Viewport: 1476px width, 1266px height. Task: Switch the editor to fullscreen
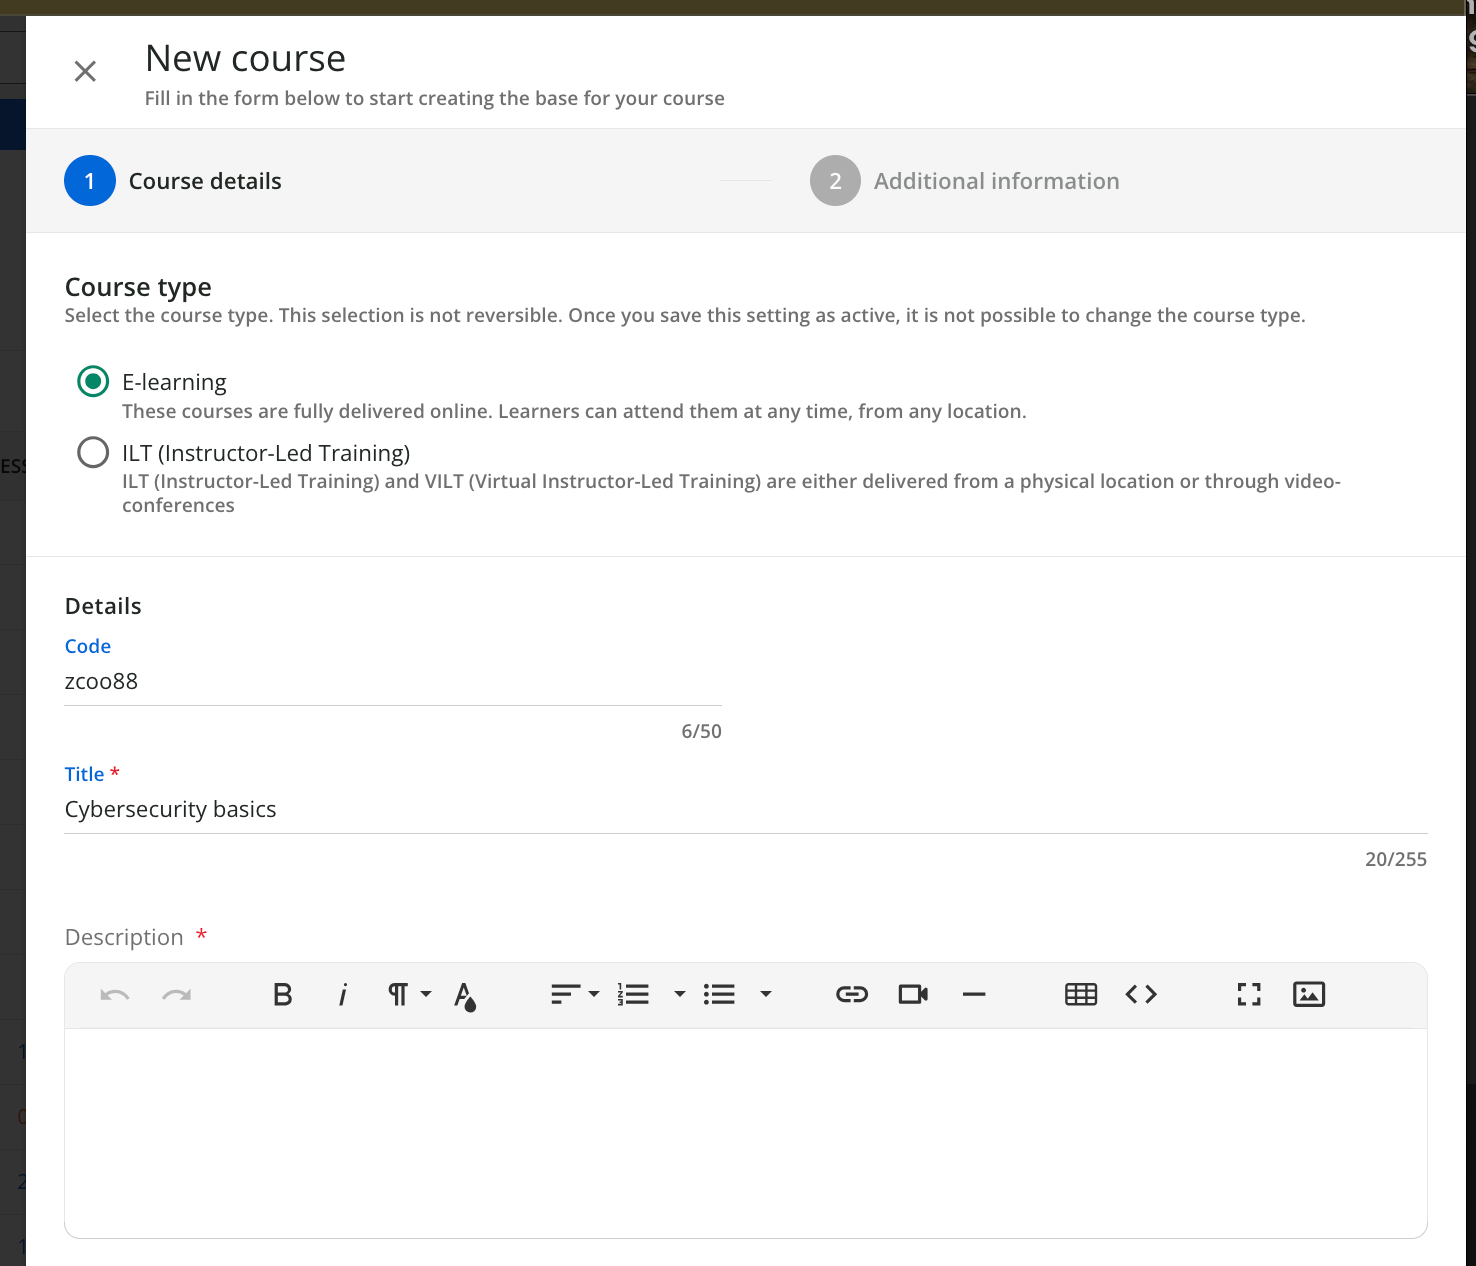[1248, 994]
